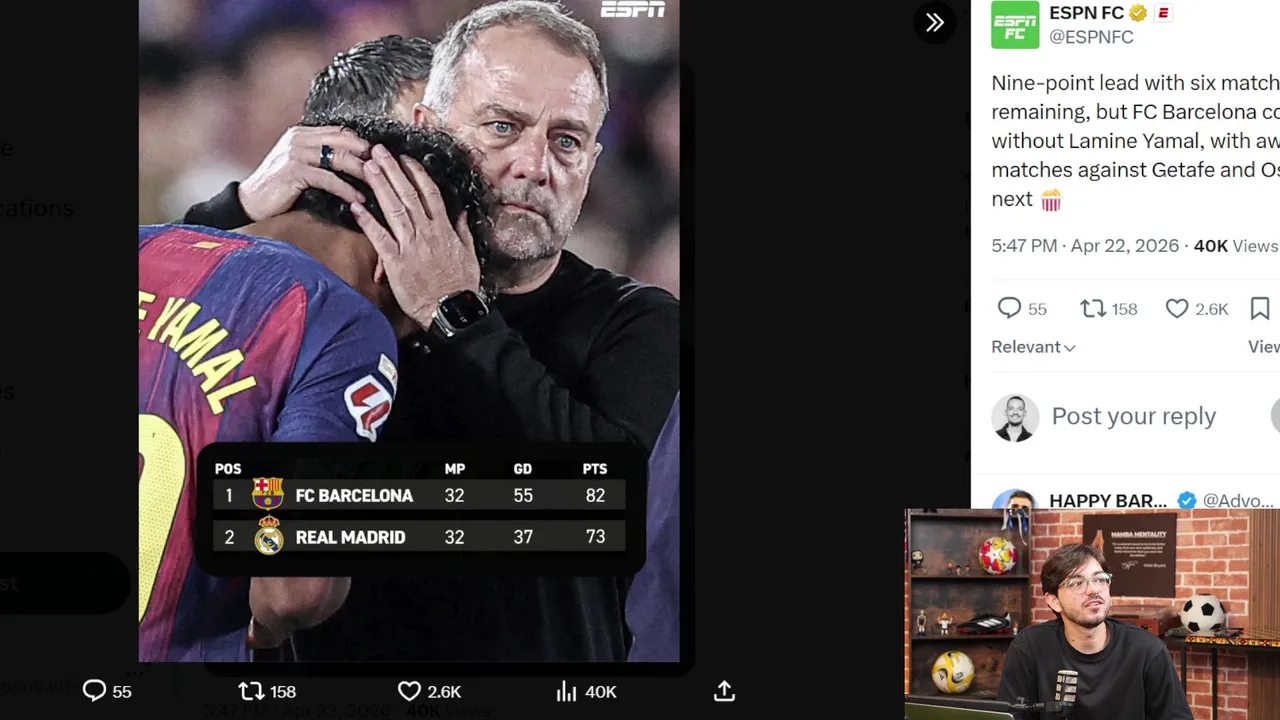Screen dimensions: 1280x720
Task: Click the Yamal and coach photo
Action: click(x=409, y=250)
